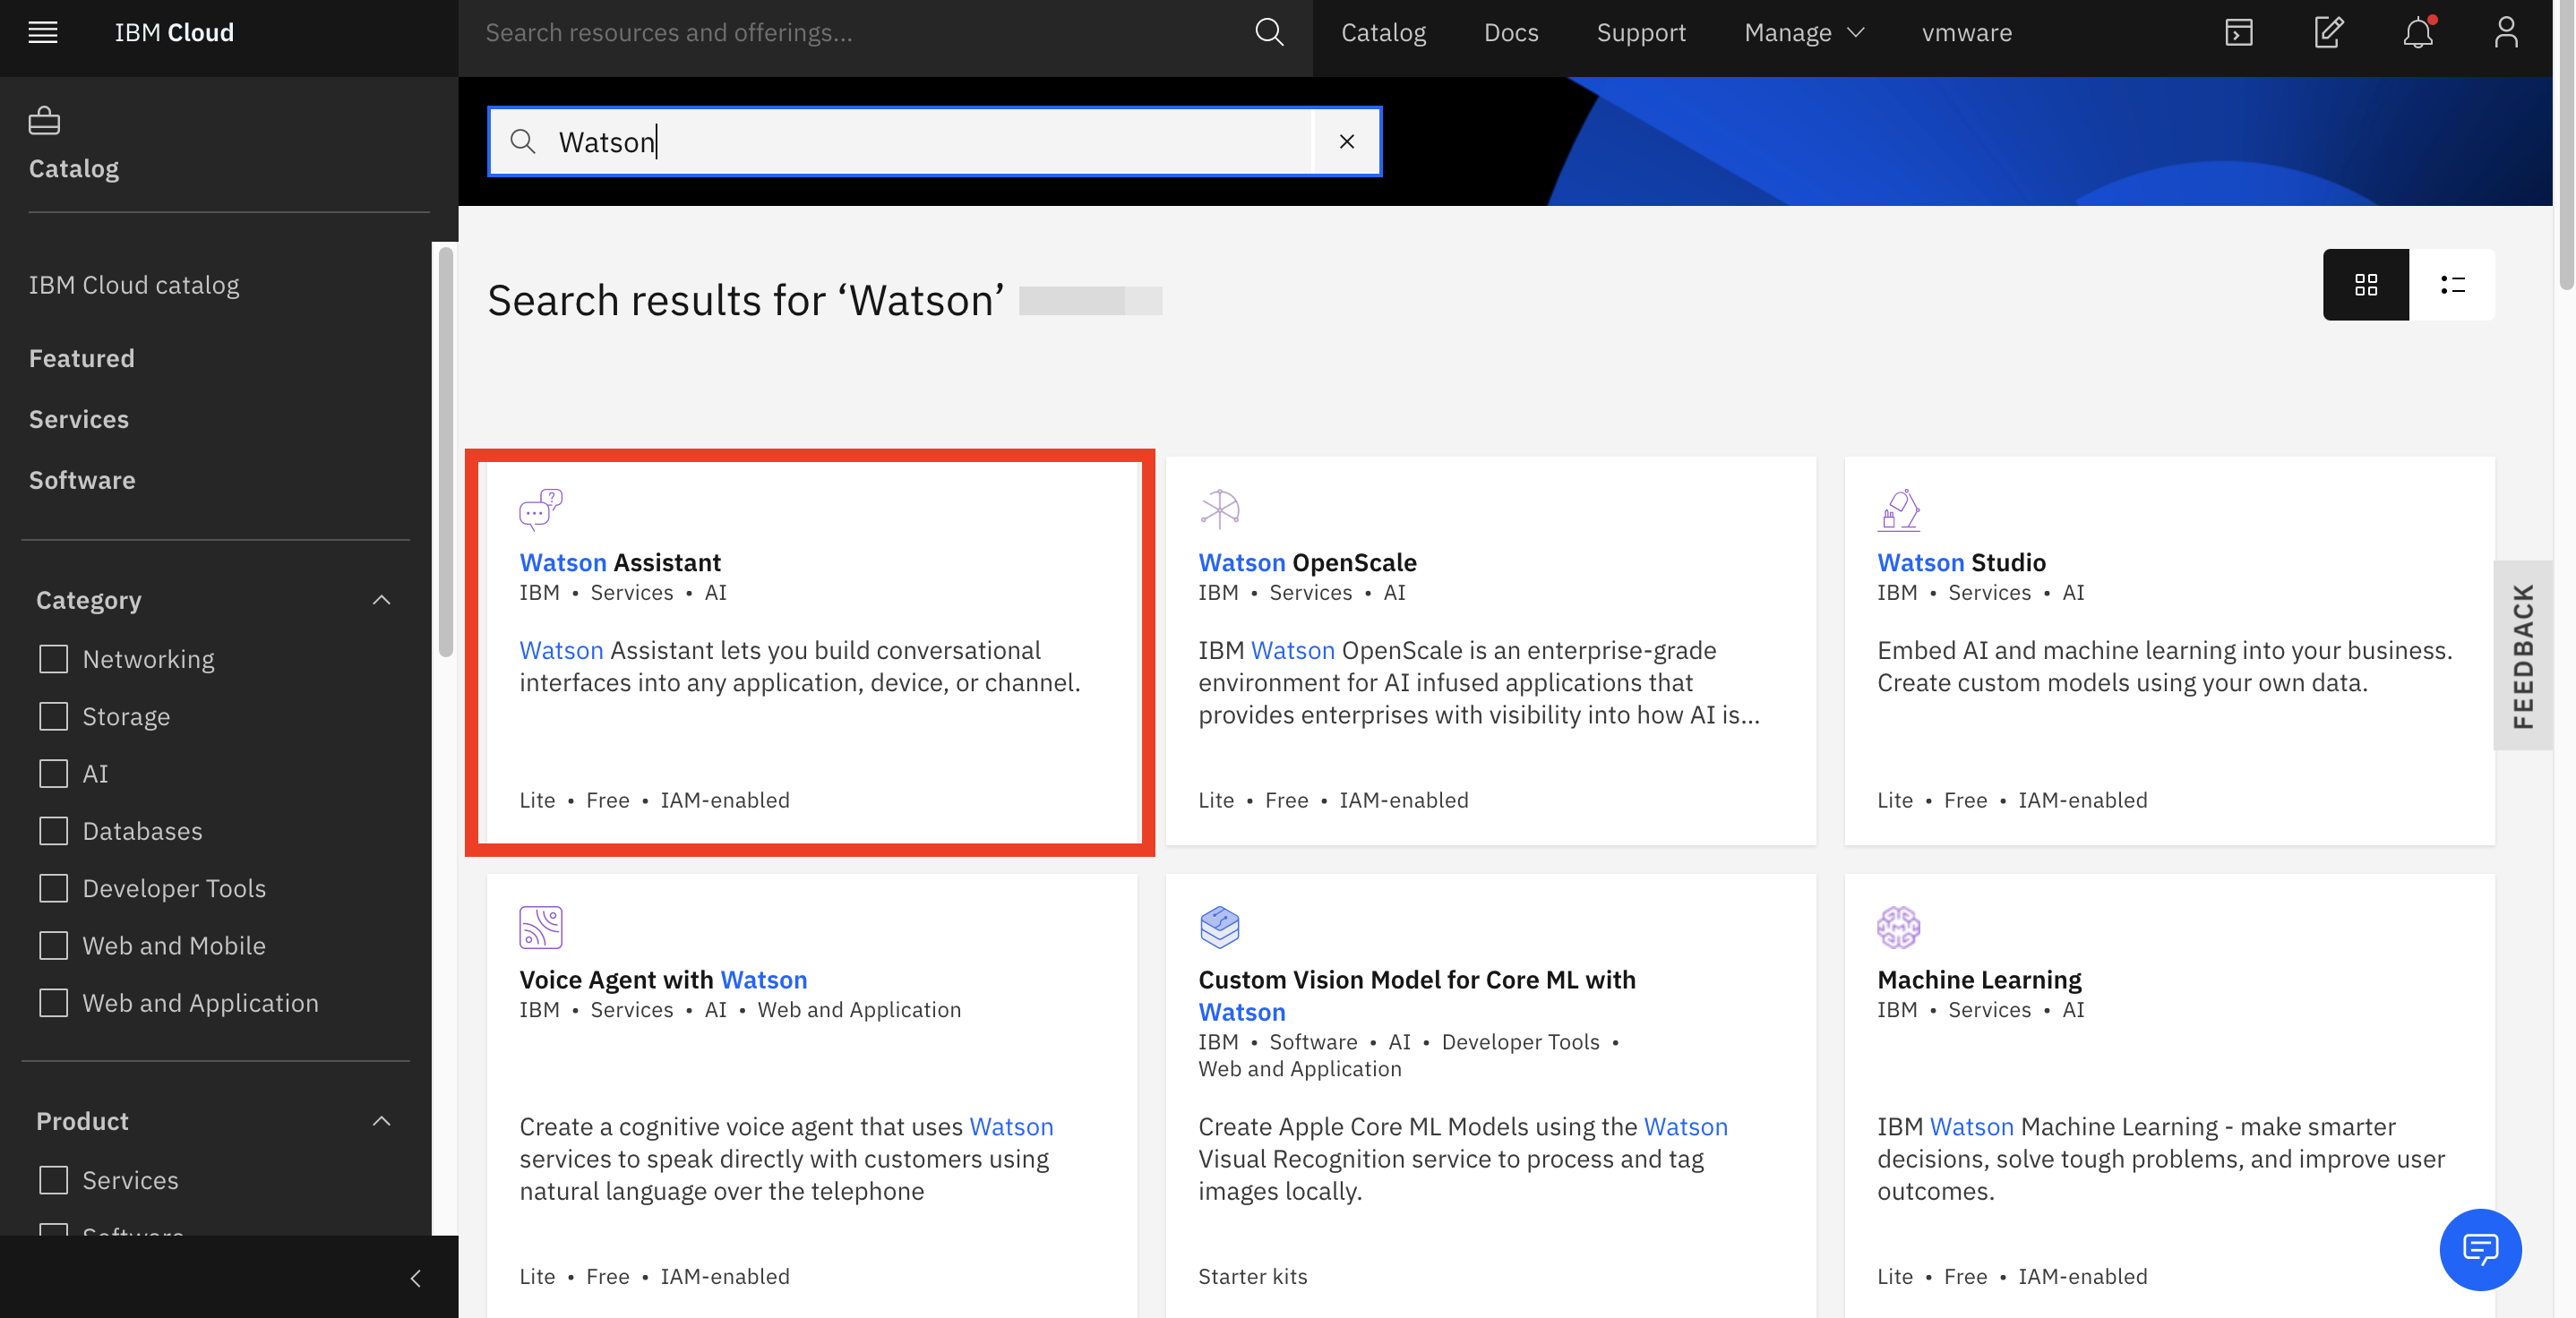The height and width of the screenshot is (1318, 2576).
Task: Open the IBM Cloud Shell icon
Action: pos(2238,32)
